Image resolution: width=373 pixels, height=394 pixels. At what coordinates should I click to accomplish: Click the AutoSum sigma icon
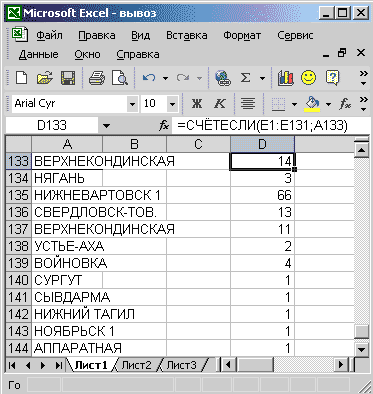pyautogui.click(x=245, y=78)
